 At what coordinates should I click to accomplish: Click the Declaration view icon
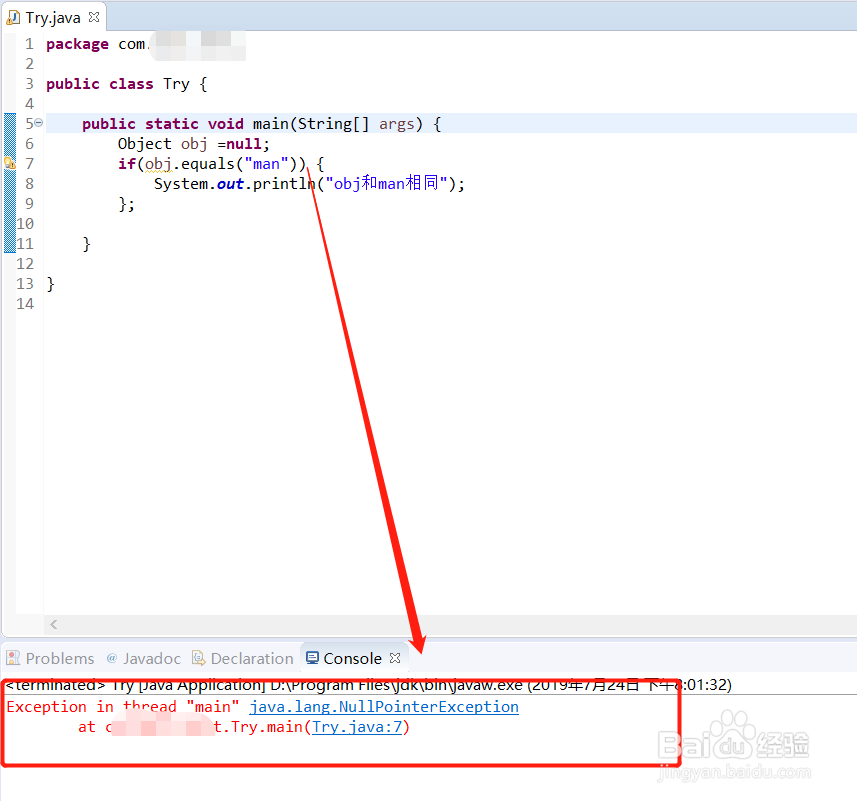198,658
